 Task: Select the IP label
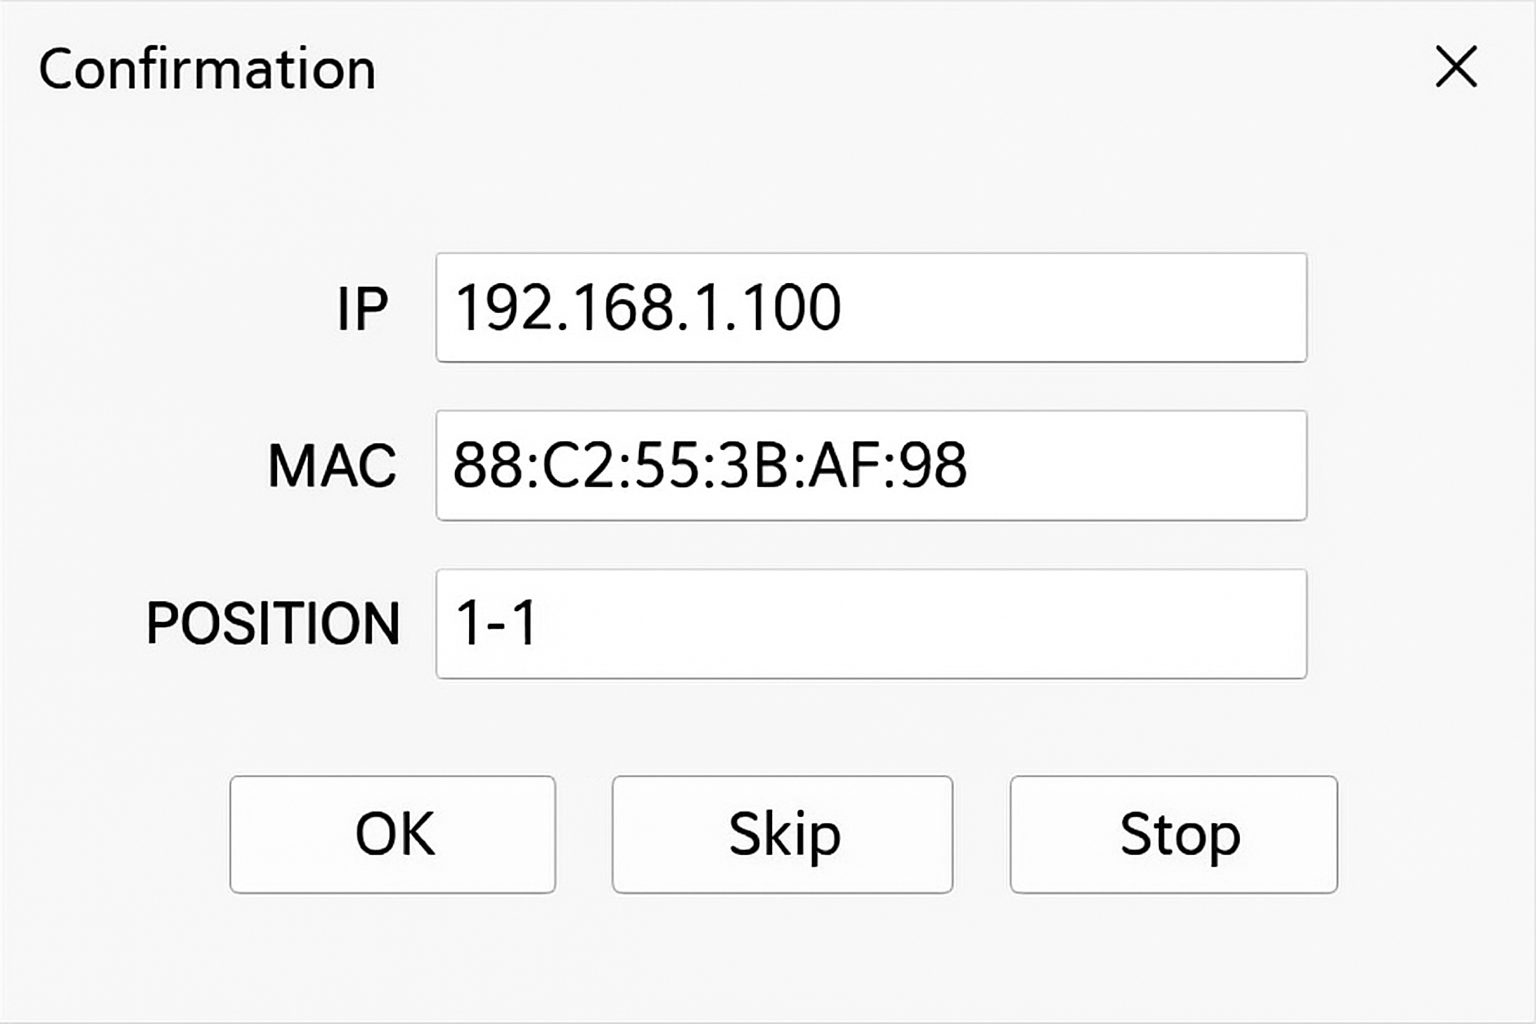coord(361,308)
